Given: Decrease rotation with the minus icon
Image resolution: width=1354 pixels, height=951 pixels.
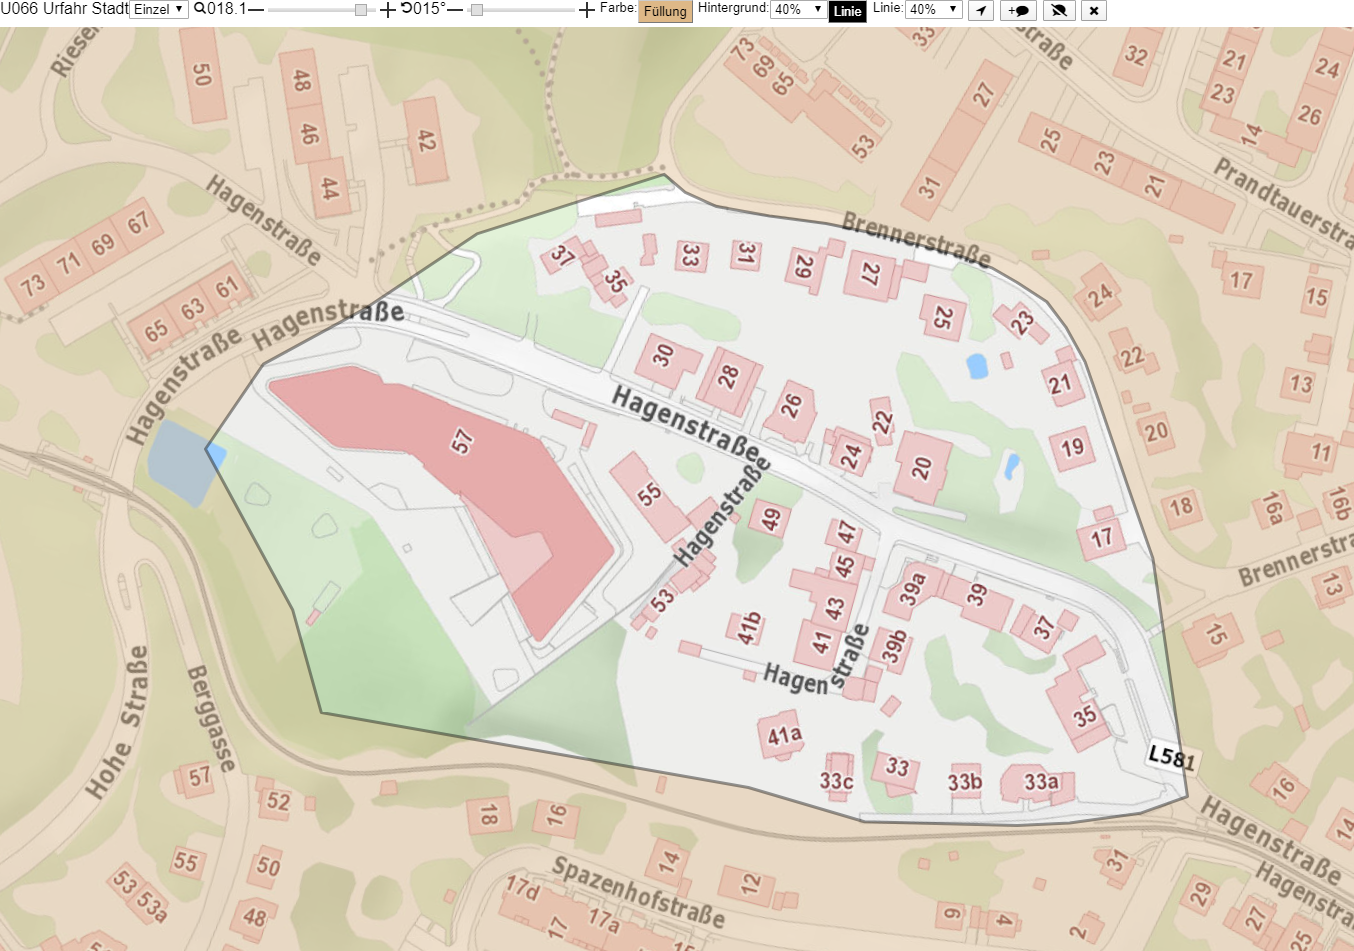Looking at the screenshot, I should point(455,10).
